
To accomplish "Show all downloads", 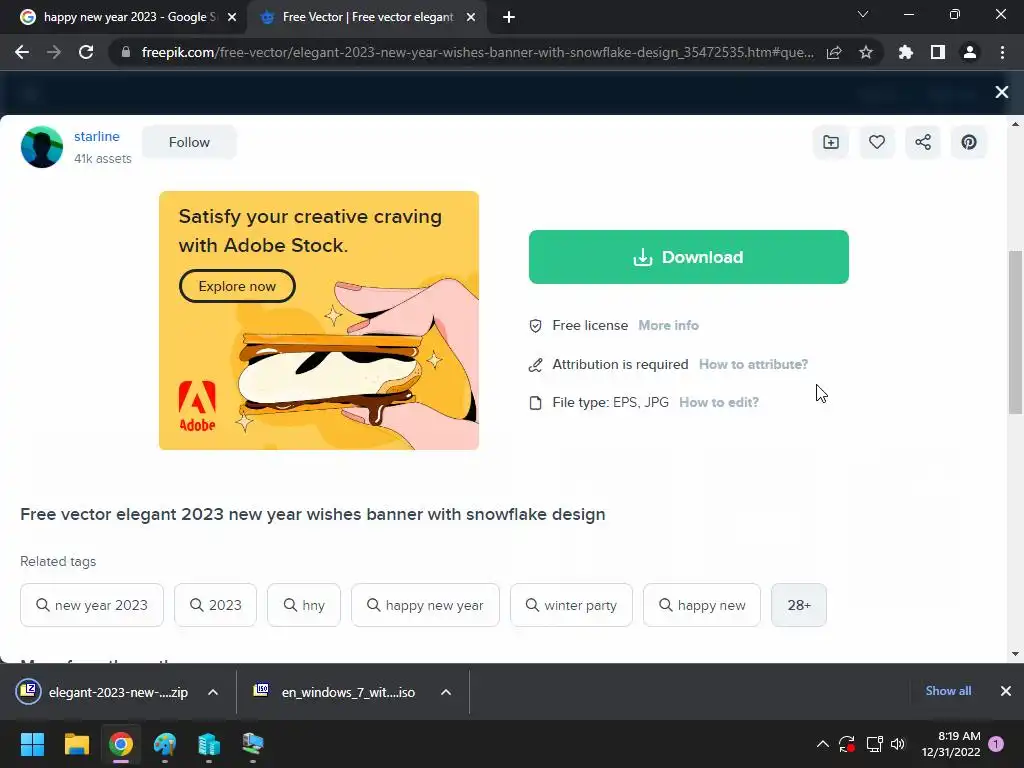I will tap(948, 691).
